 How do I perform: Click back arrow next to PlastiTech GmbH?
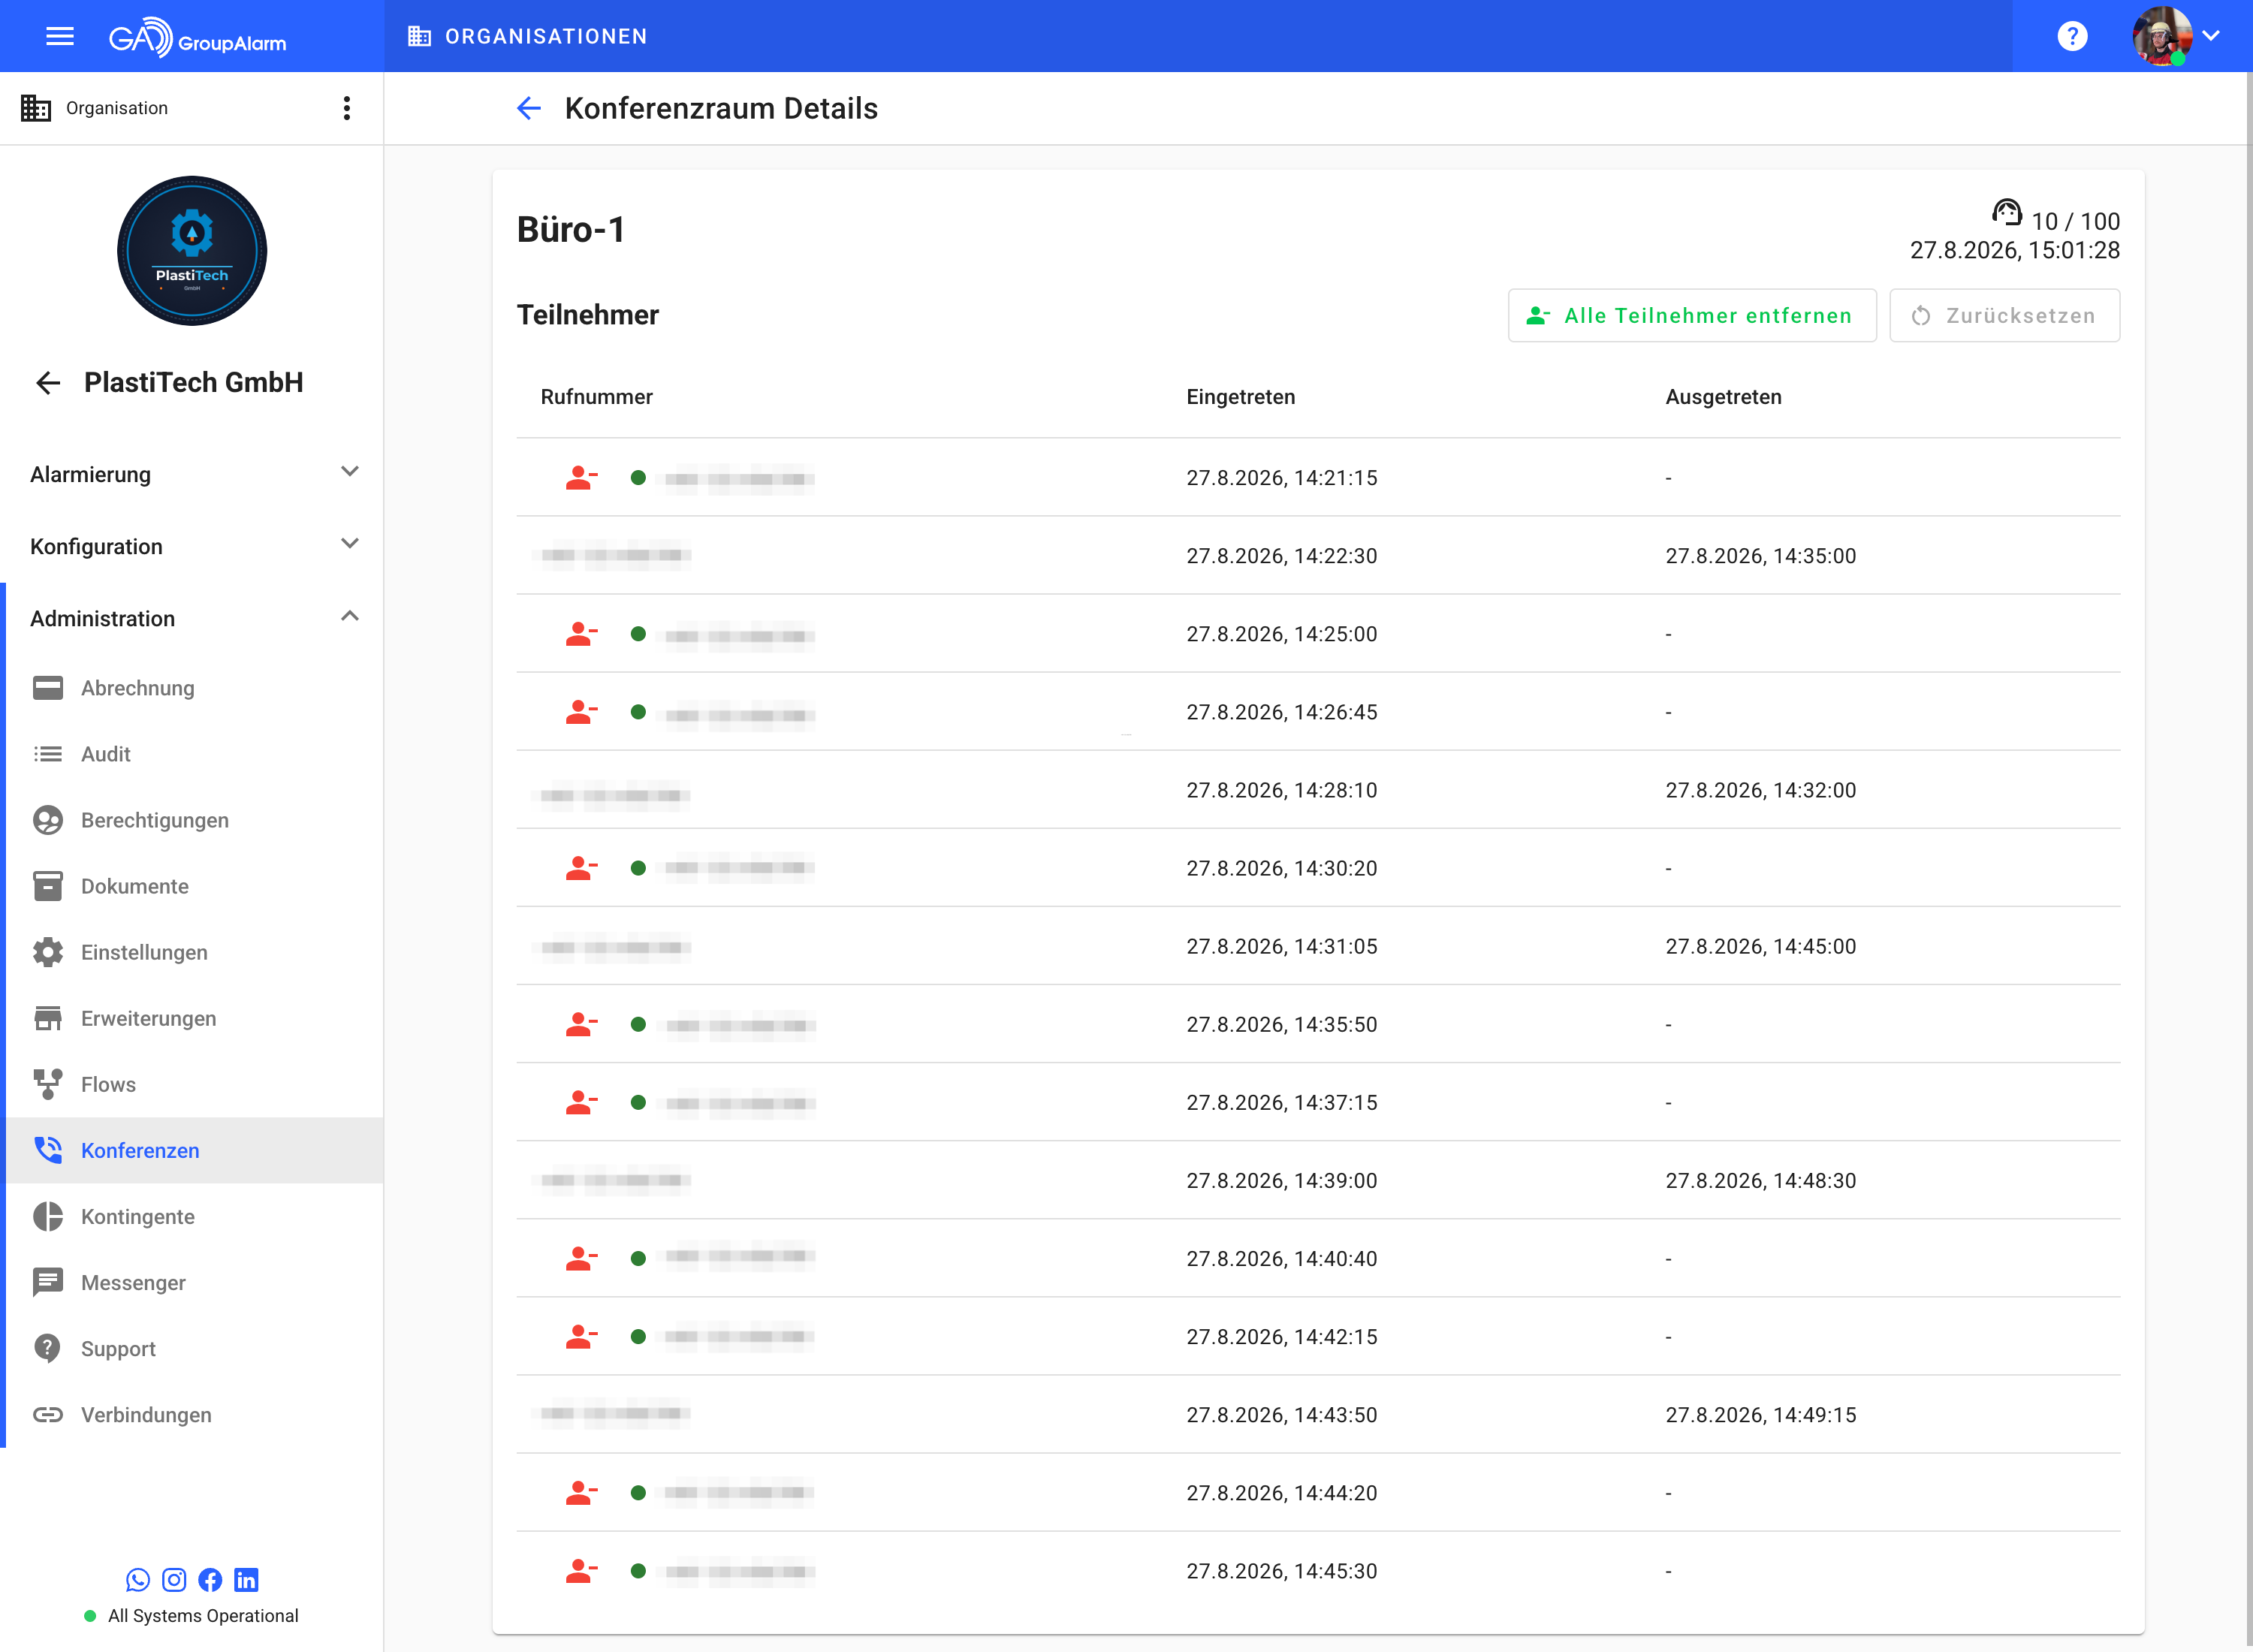[x=48, y=383]
